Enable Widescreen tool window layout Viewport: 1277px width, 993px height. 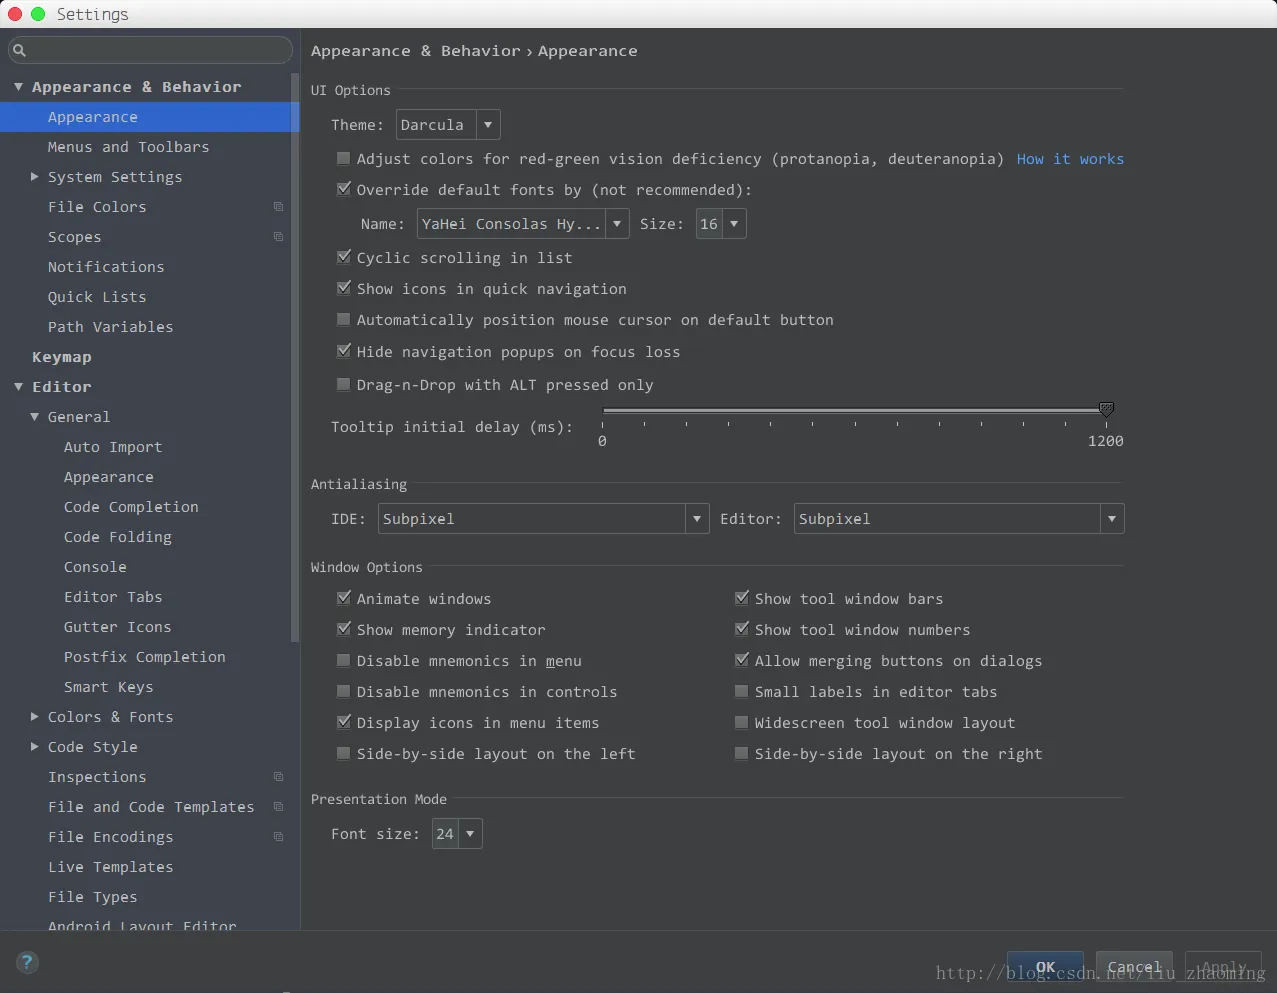742,722
